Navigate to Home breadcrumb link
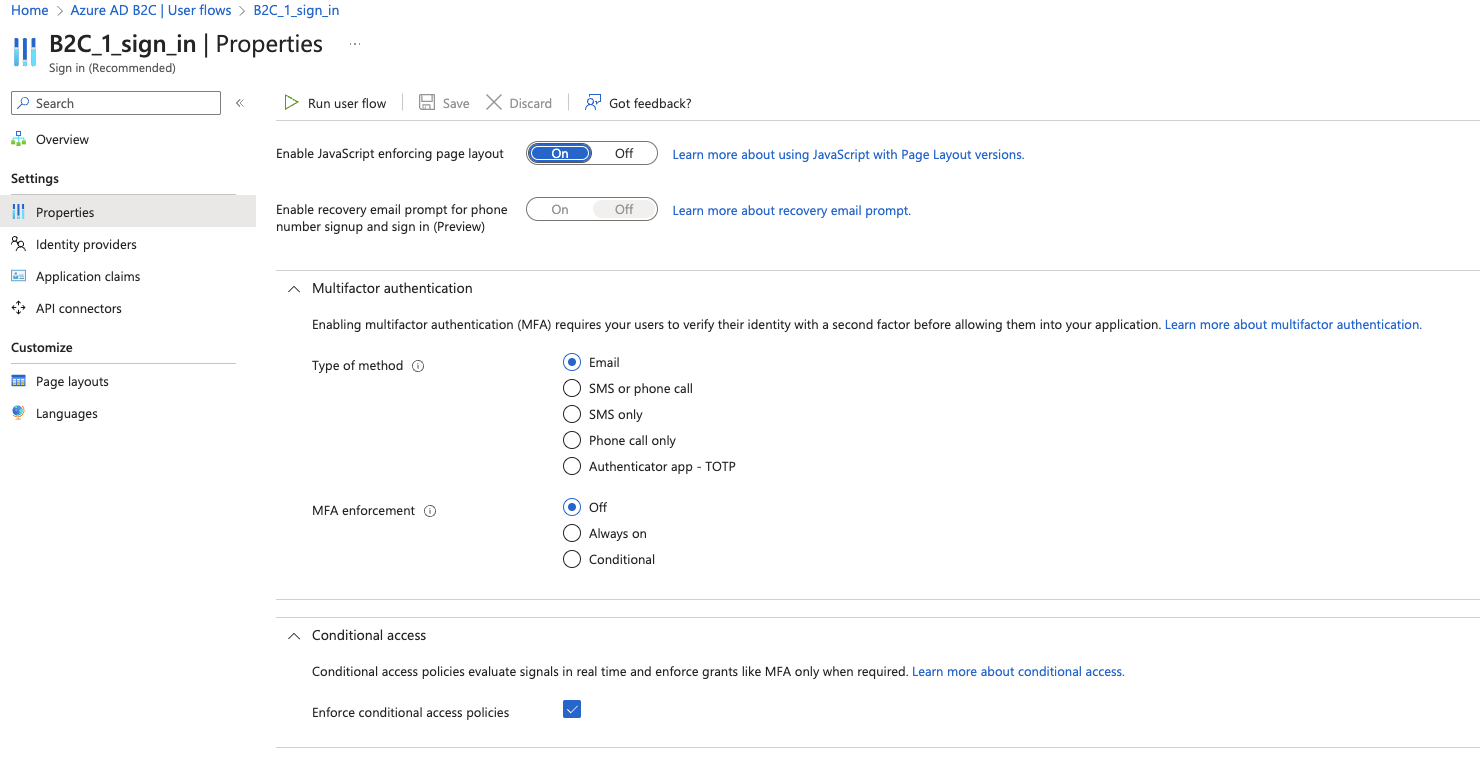The height and width of the screenshot is (761, 1480). pyautogui.click(x=30, y=10)
